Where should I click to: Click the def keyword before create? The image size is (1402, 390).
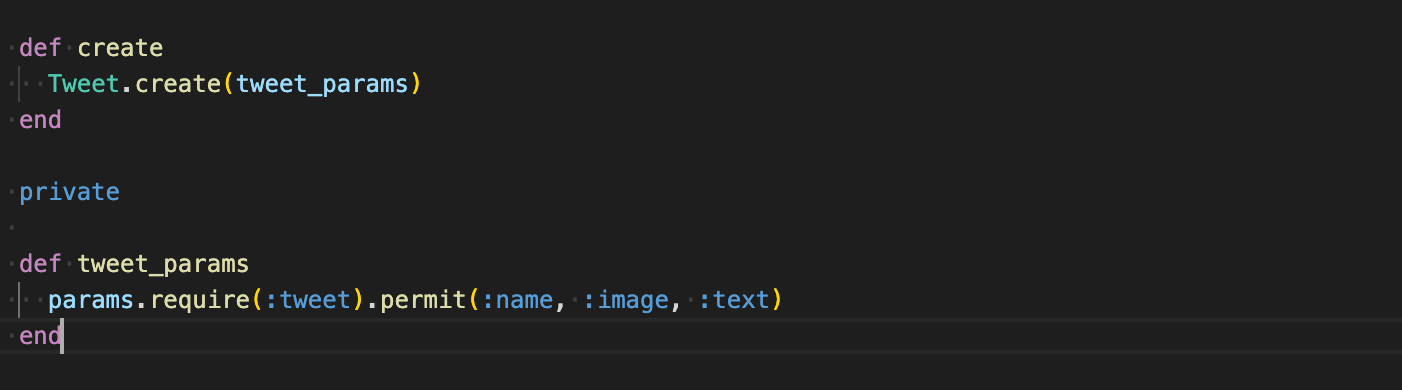coord(40,48)
